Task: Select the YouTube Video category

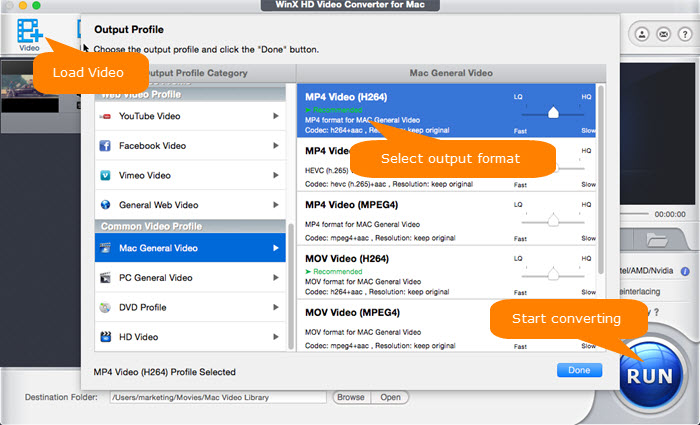Action: point(190,116)
